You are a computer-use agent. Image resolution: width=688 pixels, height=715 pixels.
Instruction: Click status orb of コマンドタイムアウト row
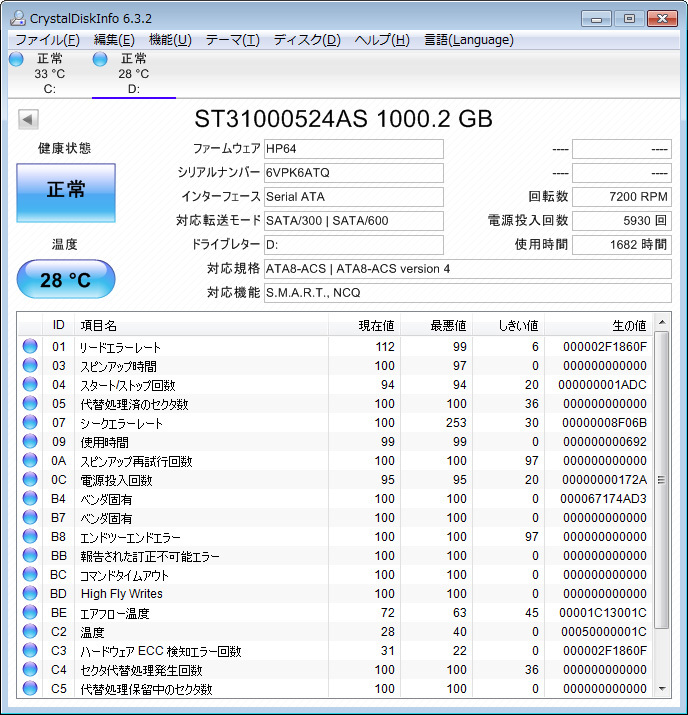tap(30, 574)
